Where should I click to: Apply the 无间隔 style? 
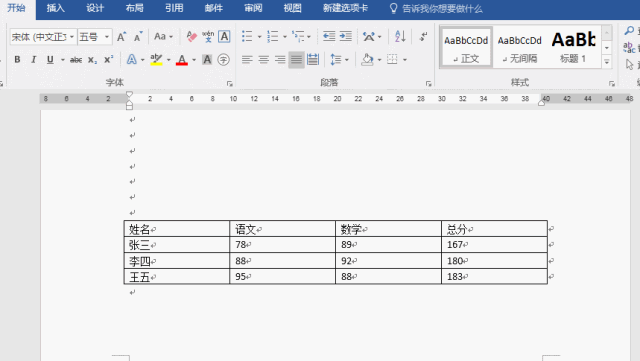click(x=520, y=47)
